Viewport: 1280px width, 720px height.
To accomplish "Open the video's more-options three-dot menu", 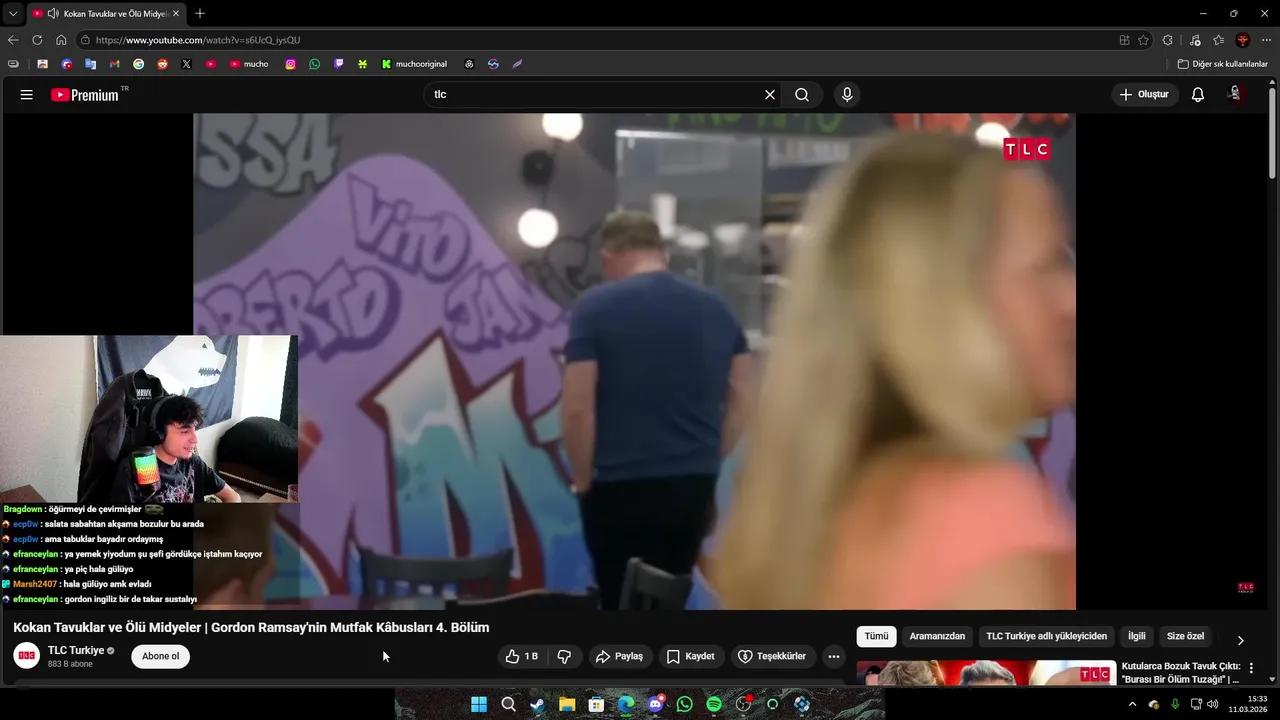I will coord(833,656).
